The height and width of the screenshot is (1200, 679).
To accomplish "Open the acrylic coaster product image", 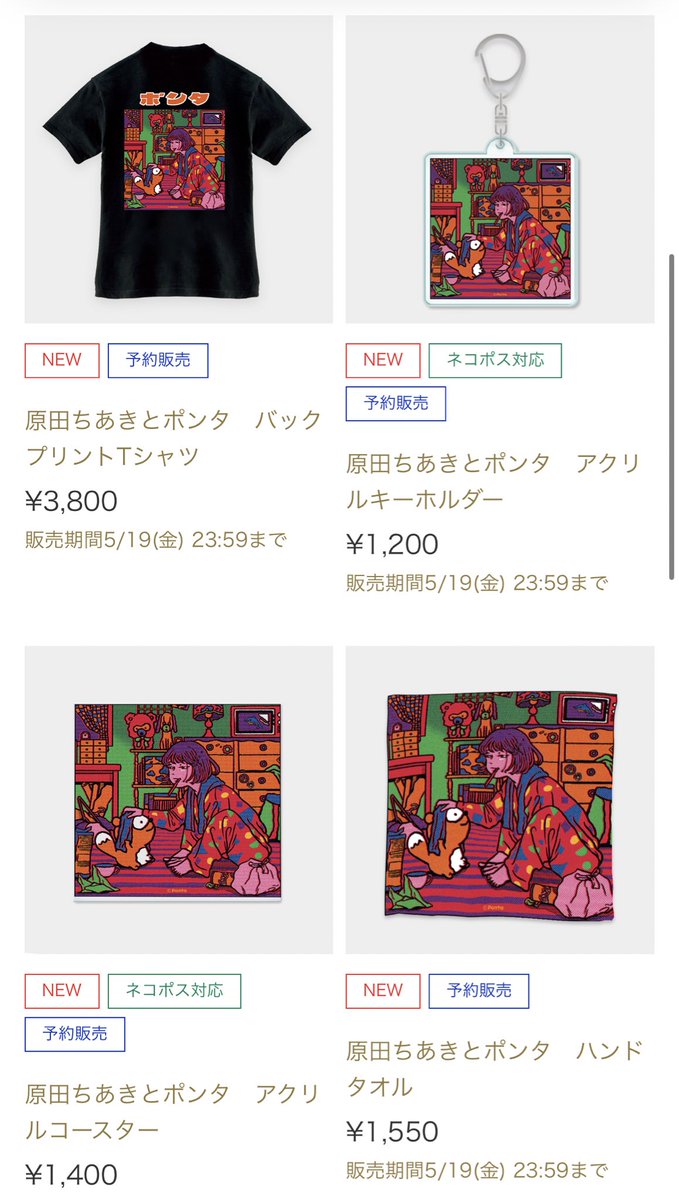I will (x=179, y=800).
